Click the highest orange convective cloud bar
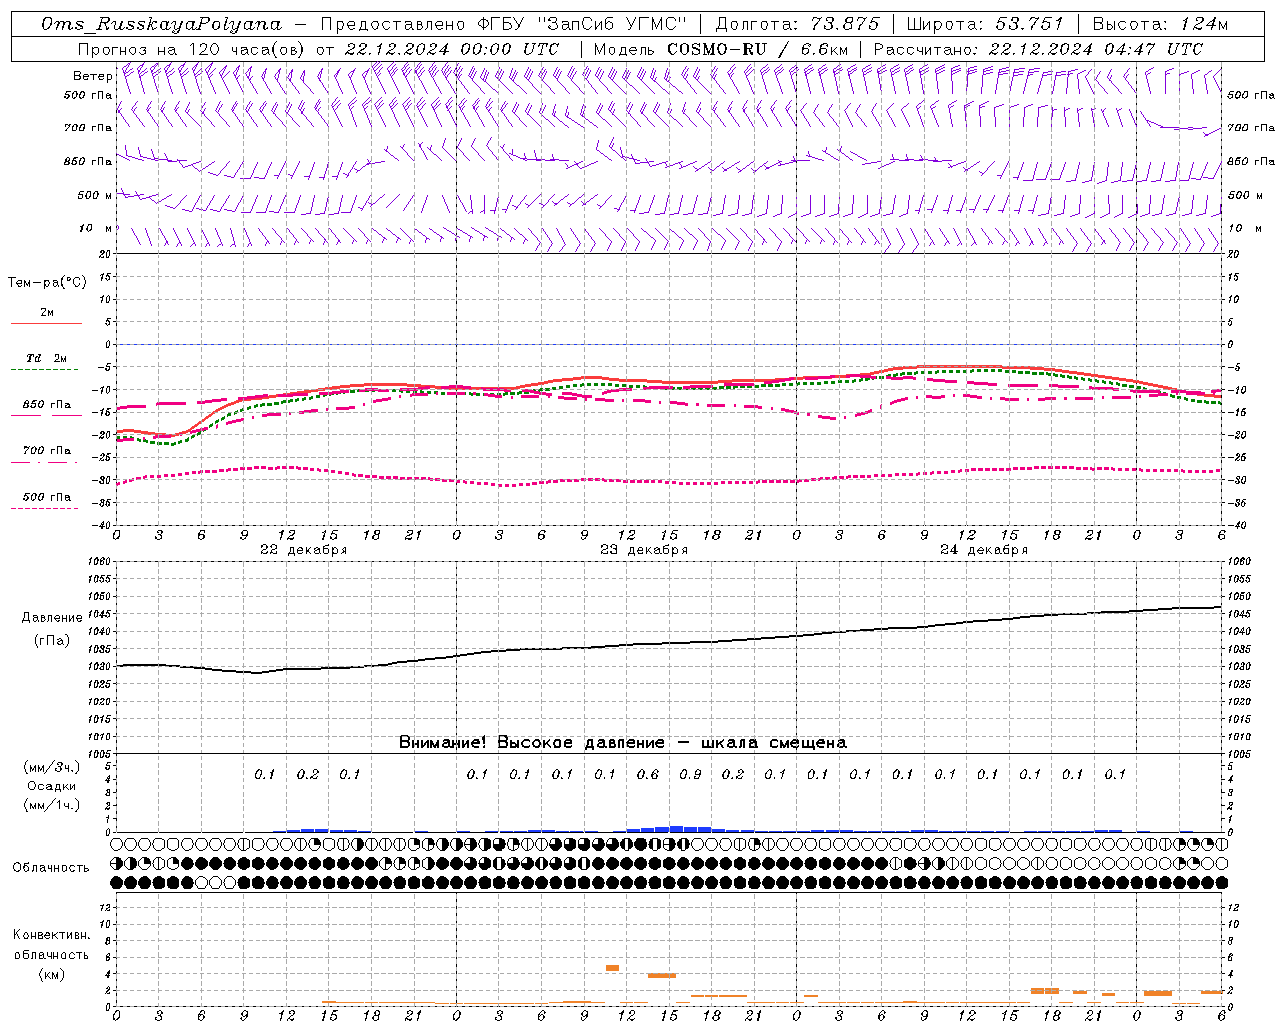1280x1024 pixels. (612, 968)
